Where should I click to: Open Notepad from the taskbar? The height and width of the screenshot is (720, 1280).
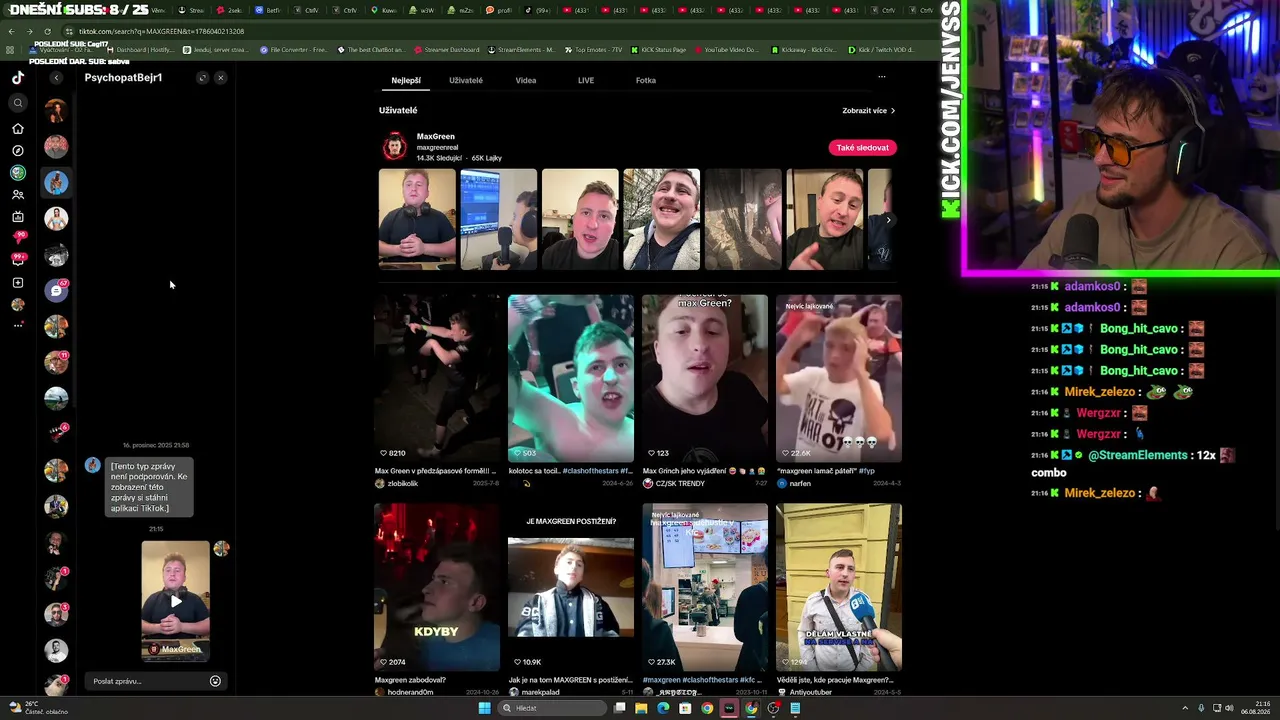(x=795, y=708)
